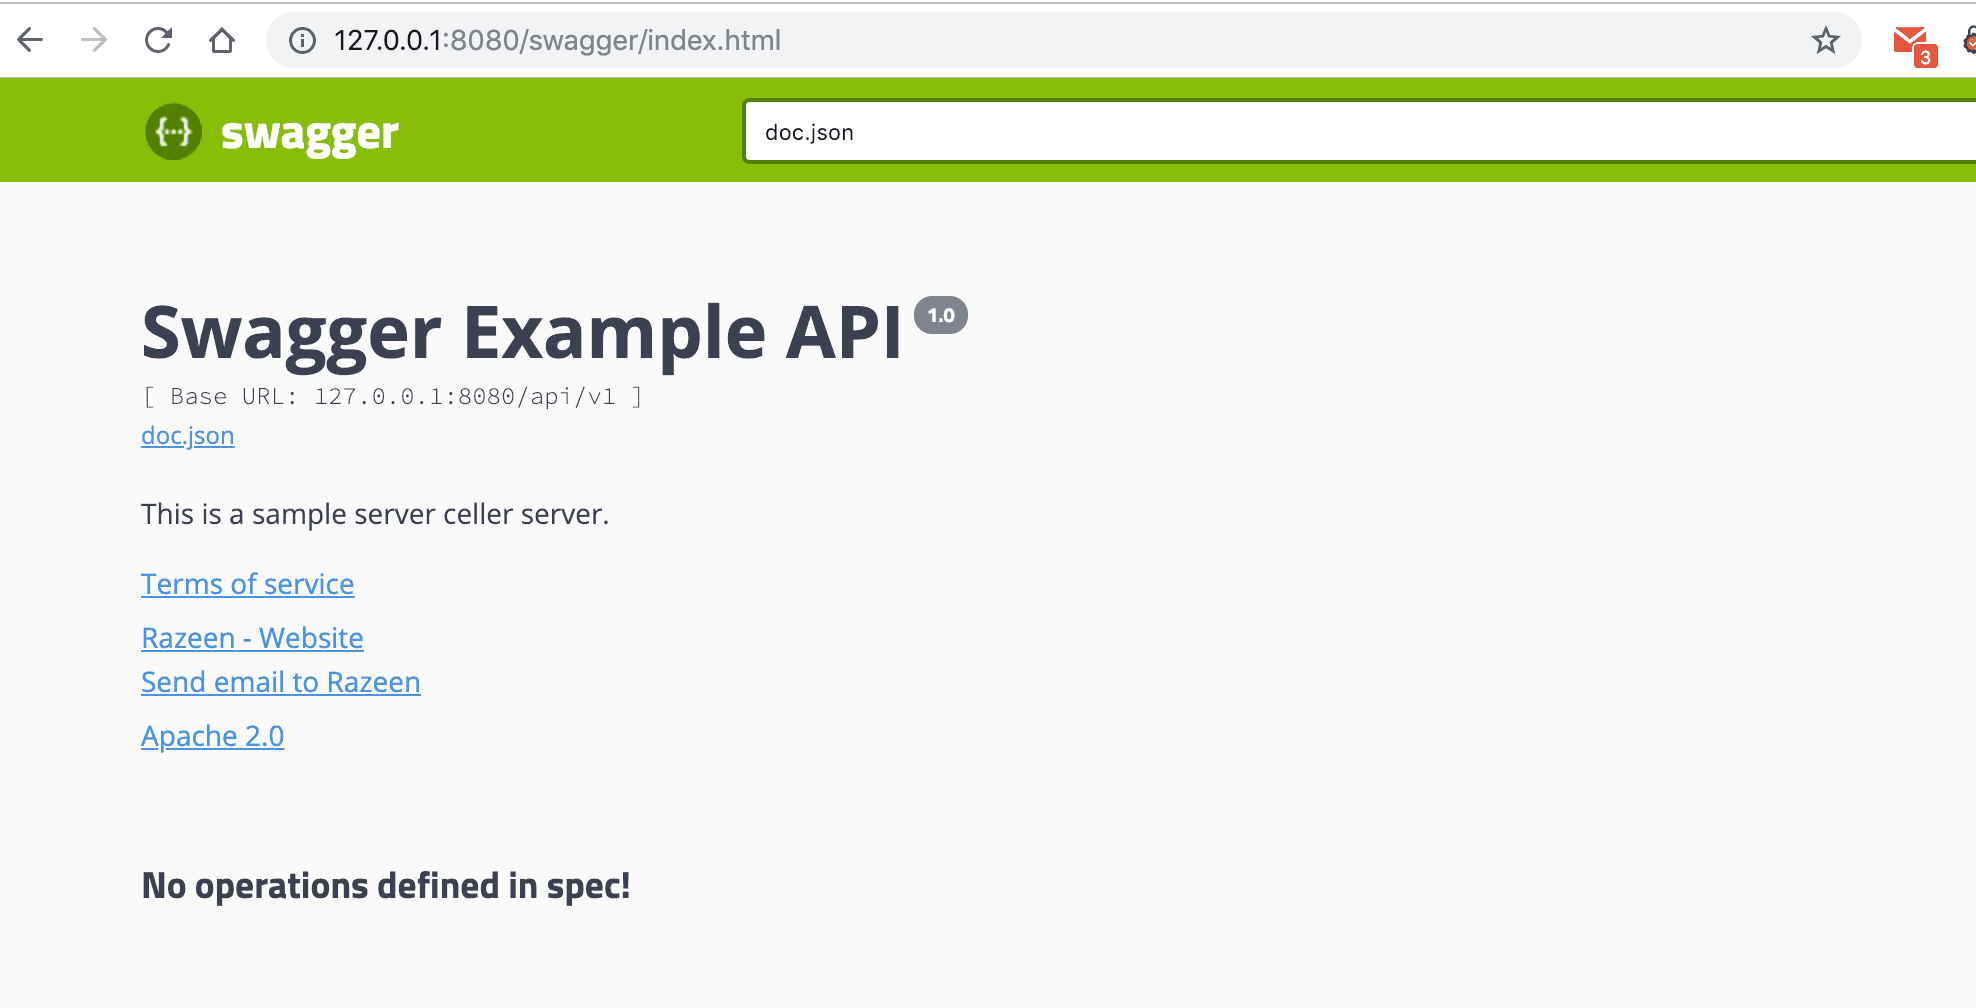Open the Terms of service link
Screen dimensions: 1976x1008
[247, 584]
